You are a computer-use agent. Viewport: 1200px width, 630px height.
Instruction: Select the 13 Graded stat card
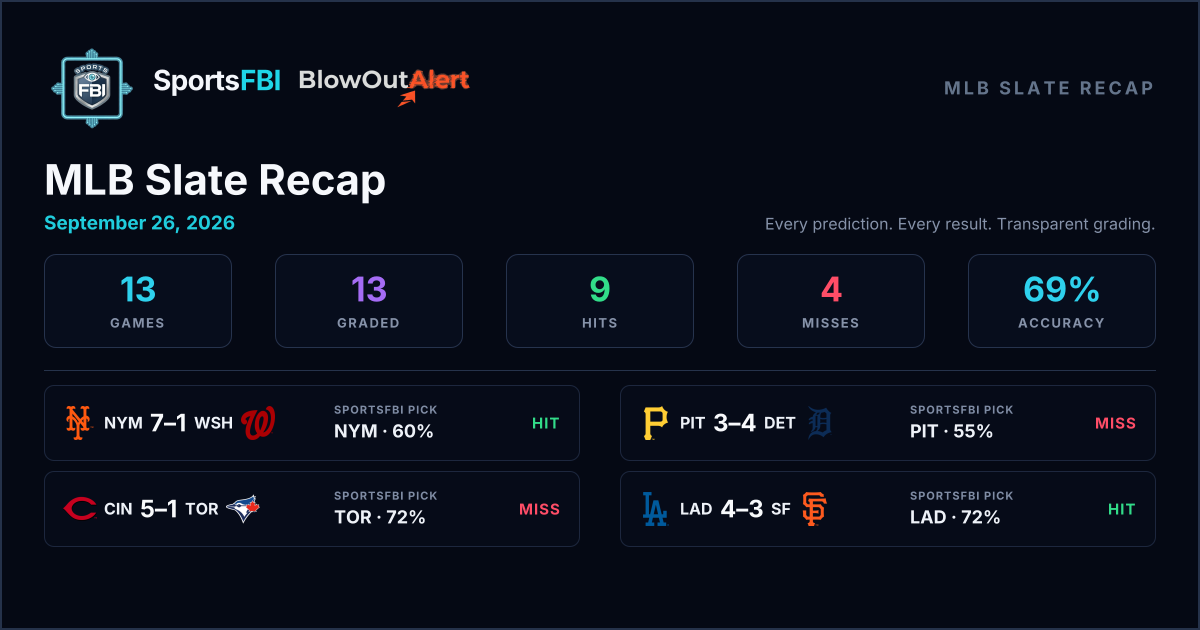click(369, 301)
